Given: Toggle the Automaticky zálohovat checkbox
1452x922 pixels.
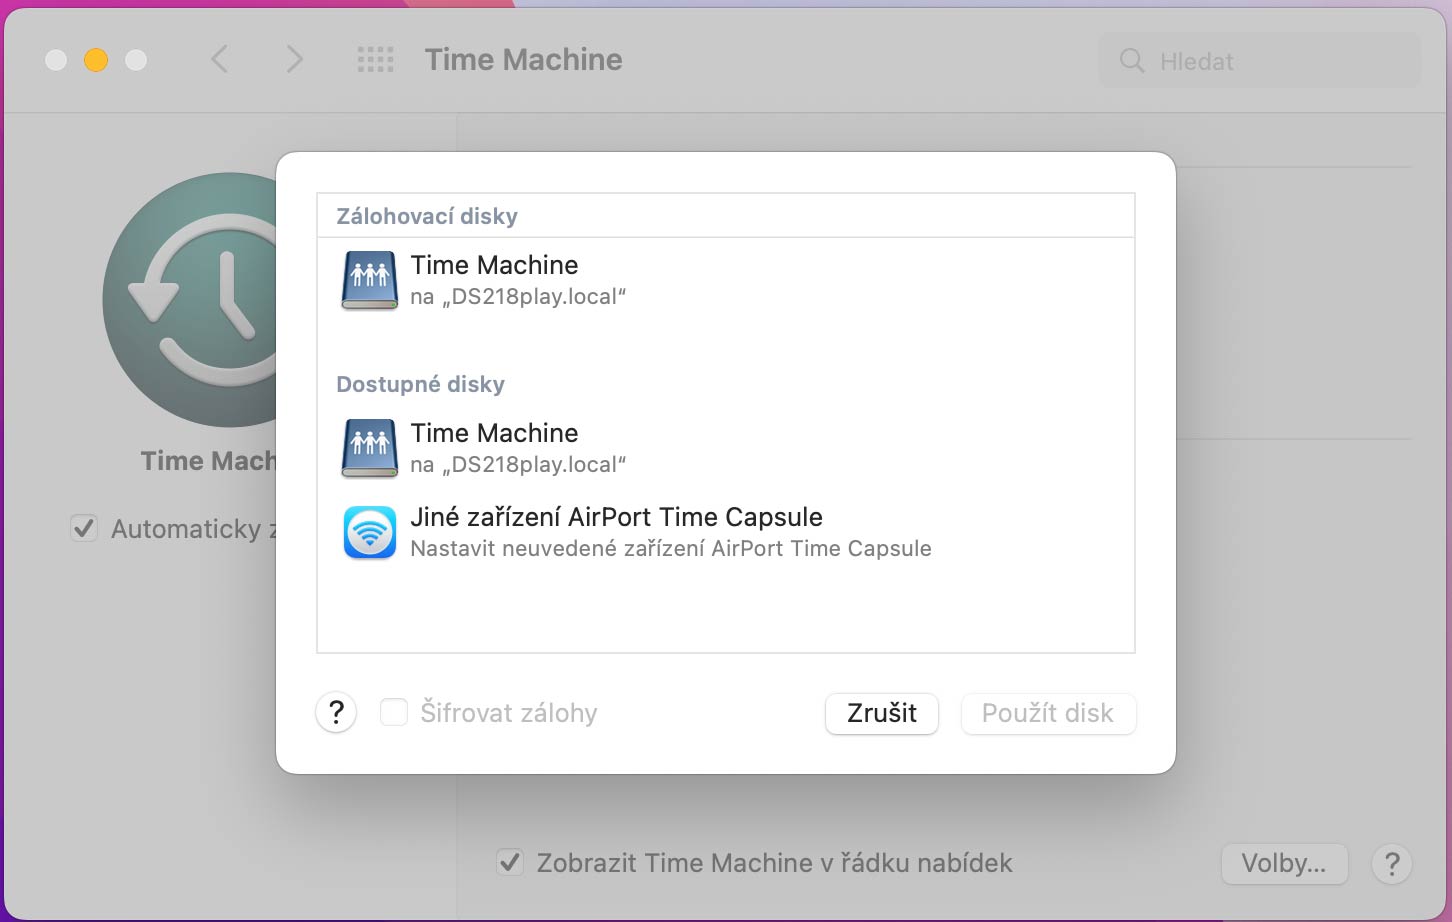Looking at the screenshot, I should [x=84, y=528].
